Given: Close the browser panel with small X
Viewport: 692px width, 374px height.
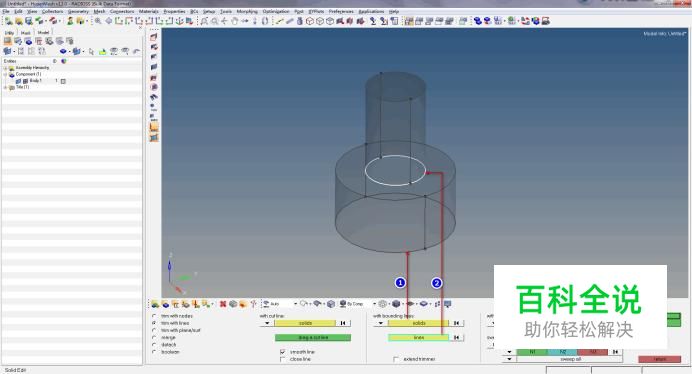Looking at the screenshot, I should pyautogui.click(x=140, y=27).
